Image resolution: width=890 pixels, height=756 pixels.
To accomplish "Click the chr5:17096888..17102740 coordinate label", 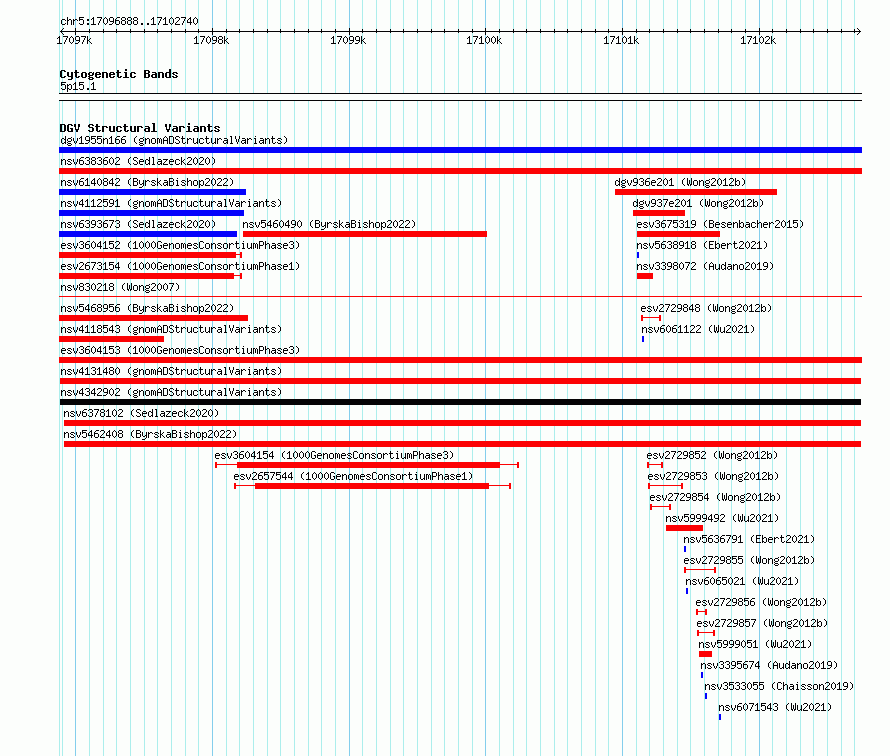I will 129,21.
